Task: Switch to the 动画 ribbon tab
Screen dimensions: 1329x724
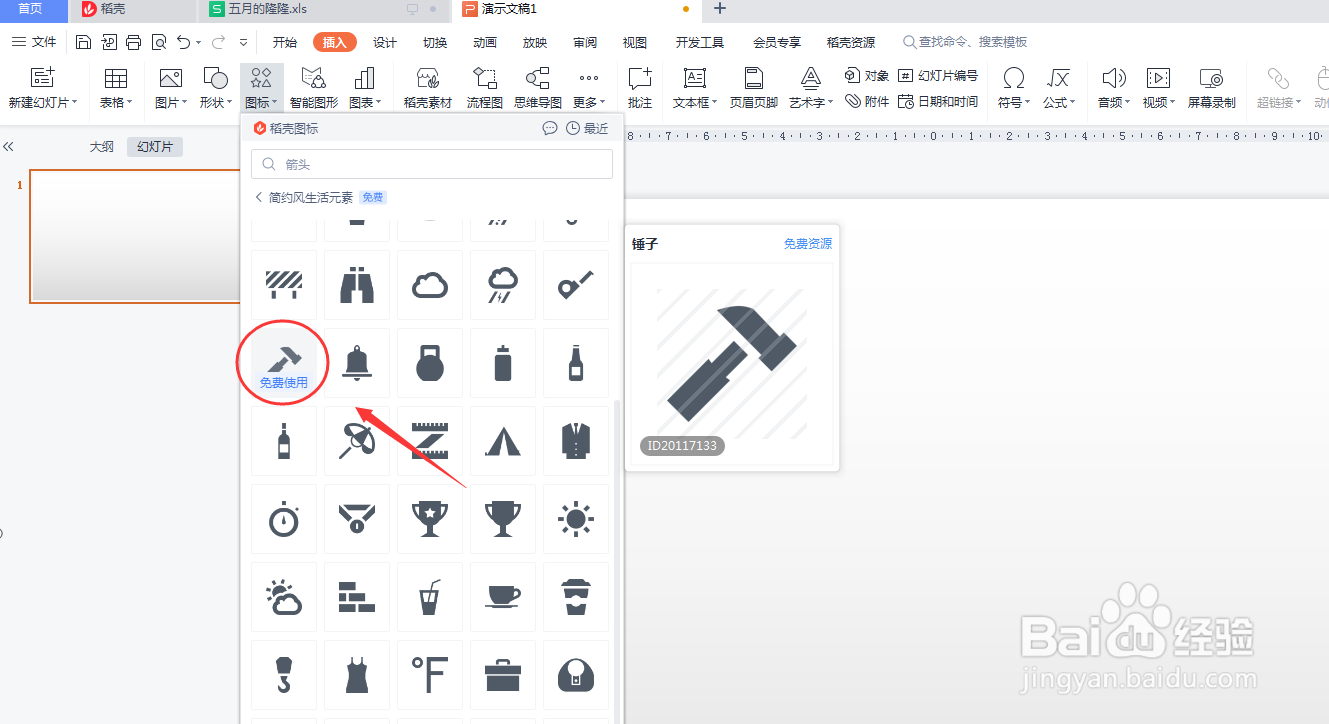Action: point(485,42)
